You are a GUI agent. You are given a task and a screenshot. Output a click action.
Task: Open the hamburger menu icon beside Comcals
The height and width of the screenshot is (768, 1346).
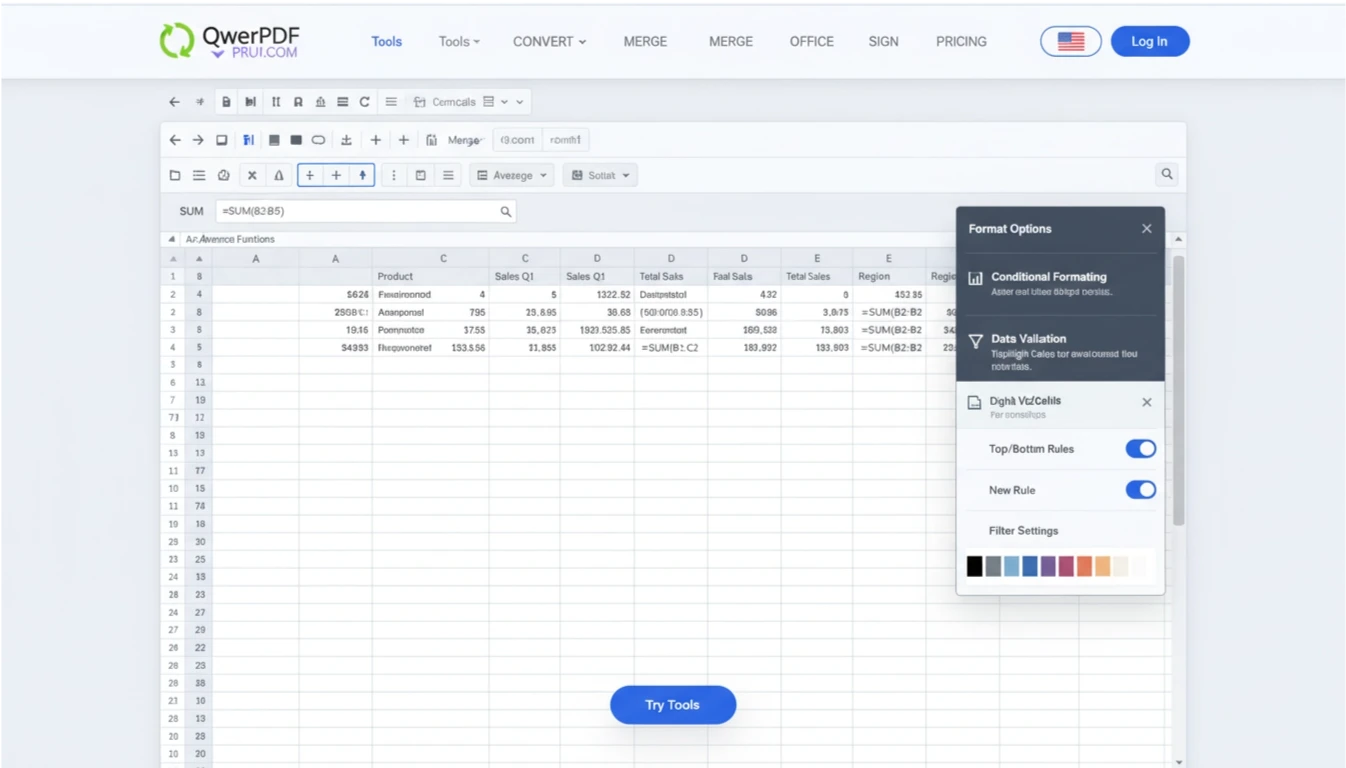pos(391,102)
